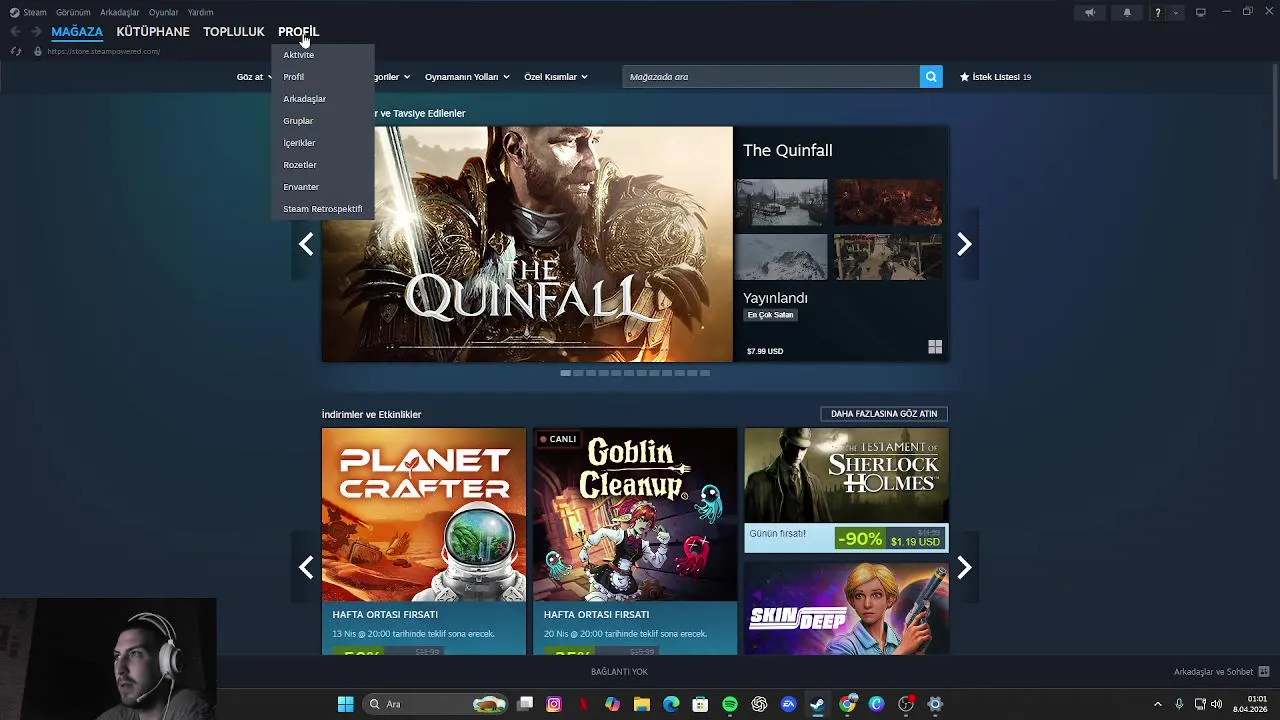Screen dimensions: 1280x720
Task: Open Testament of Sherlock Holmes deal
Action: 846,490
